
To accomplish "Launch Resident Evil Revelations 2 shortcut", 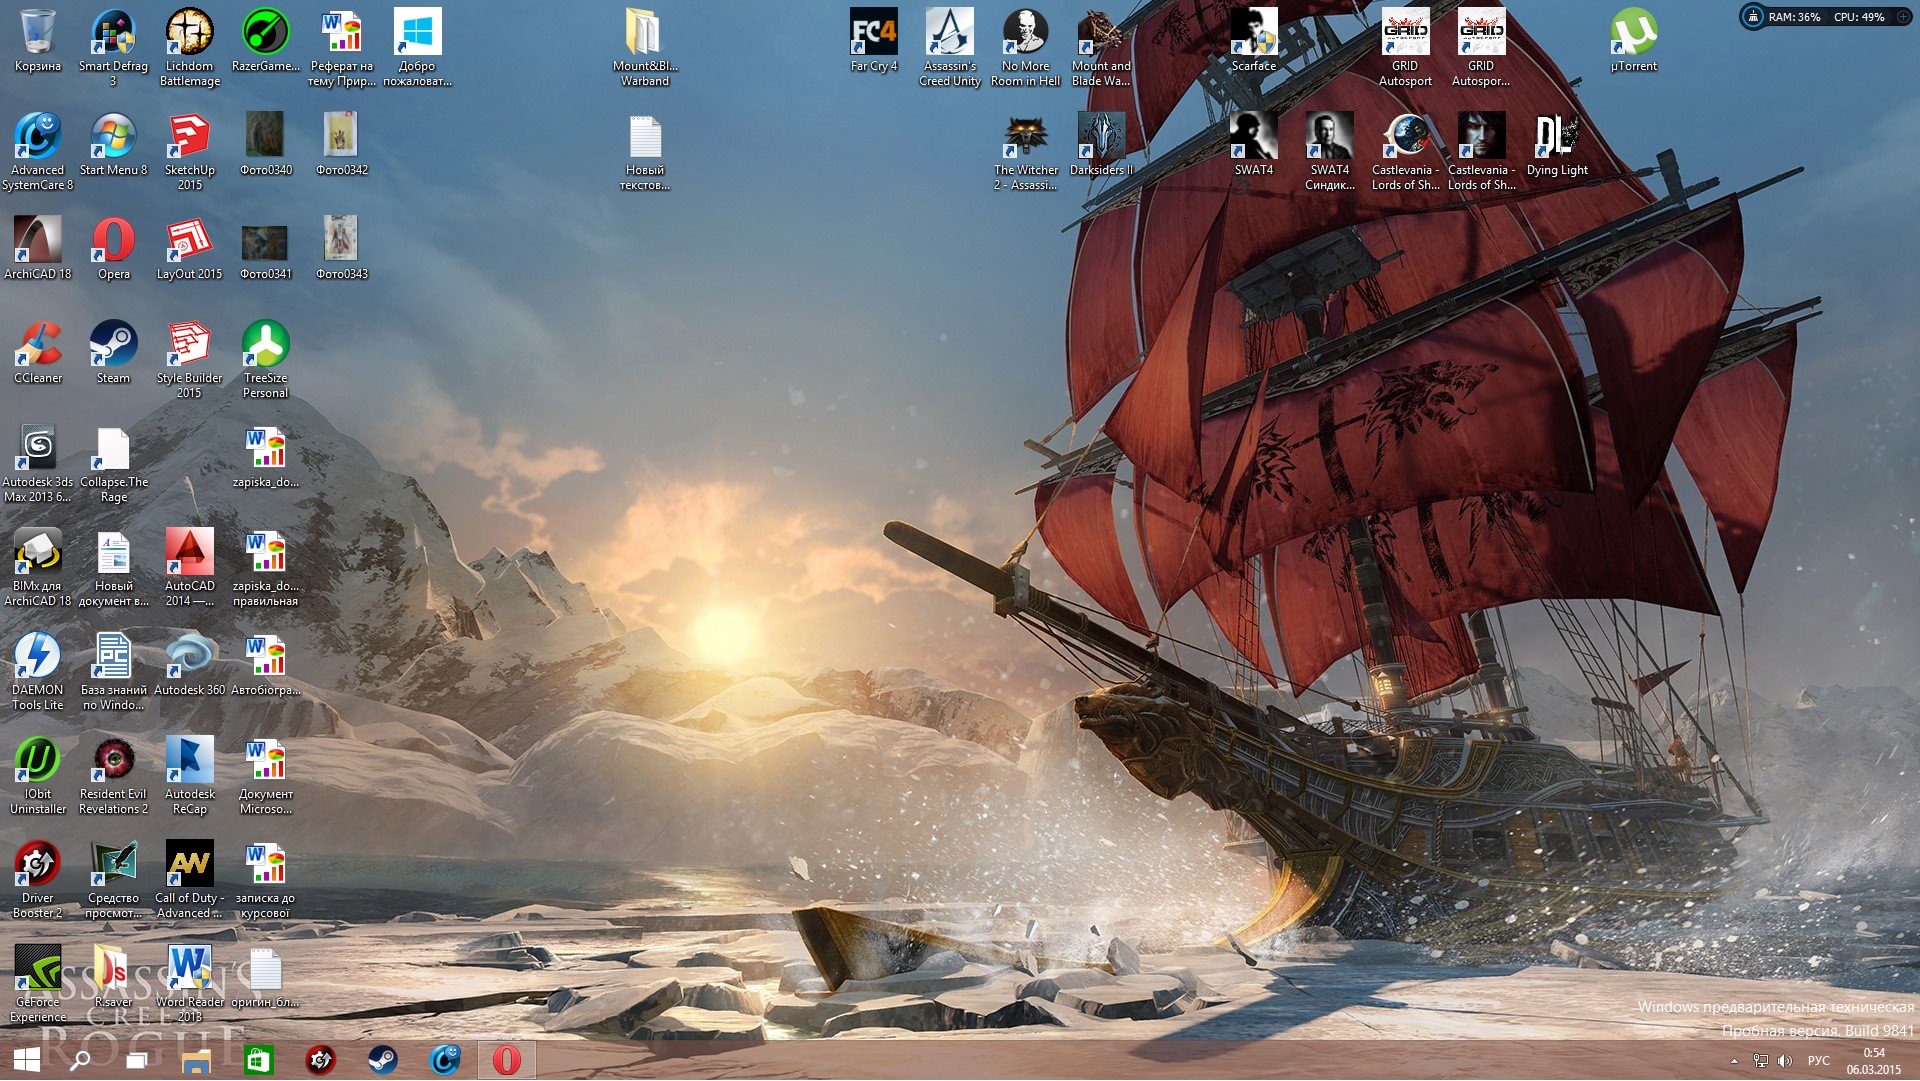I will pyautogui.click(x=113, y=775).
